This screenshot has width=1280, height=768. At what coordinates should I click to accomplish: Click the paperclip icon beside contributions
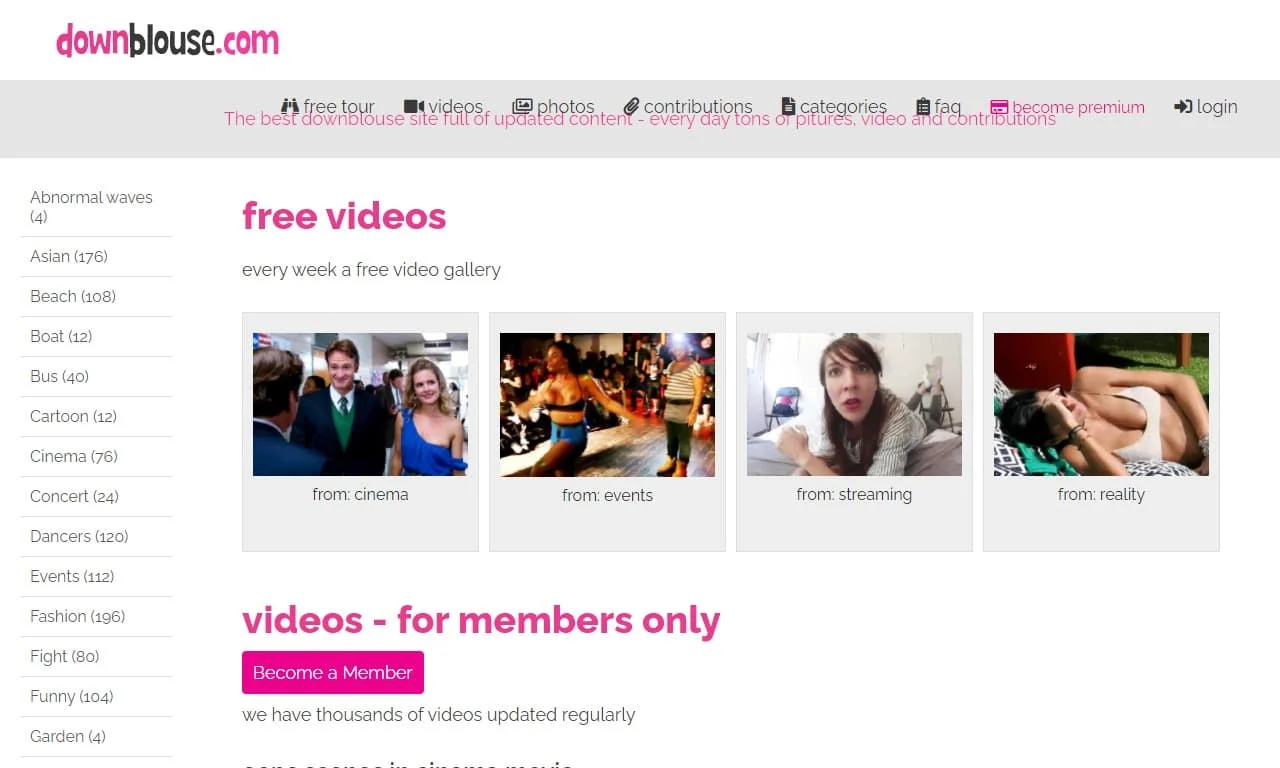(631, 106)
